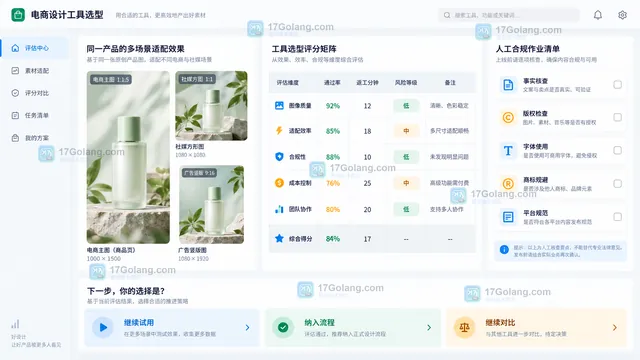The image size is (640, 360).
Task: Click the 合规性 shield icon
Action: pos(279,156)
